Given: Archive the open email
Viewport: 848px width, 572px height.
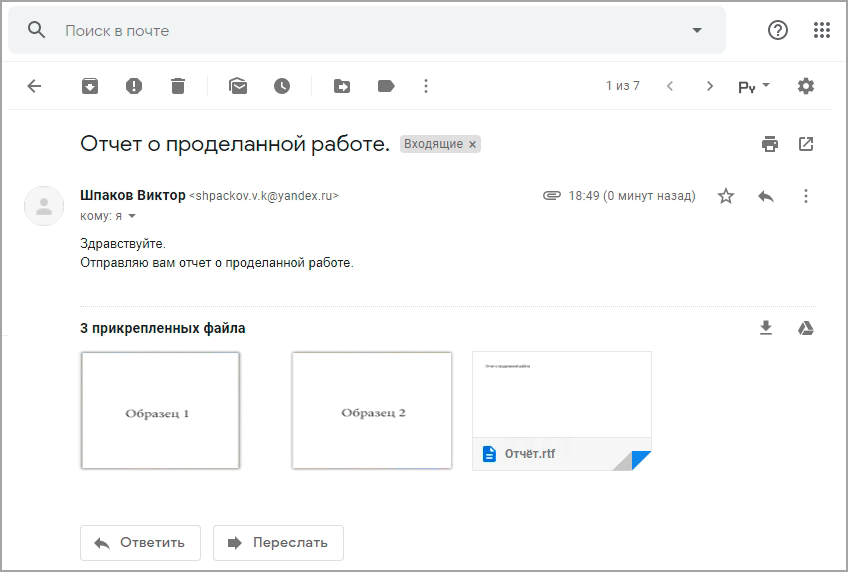Looking at the screenshot, I should (x=90, y=86).
